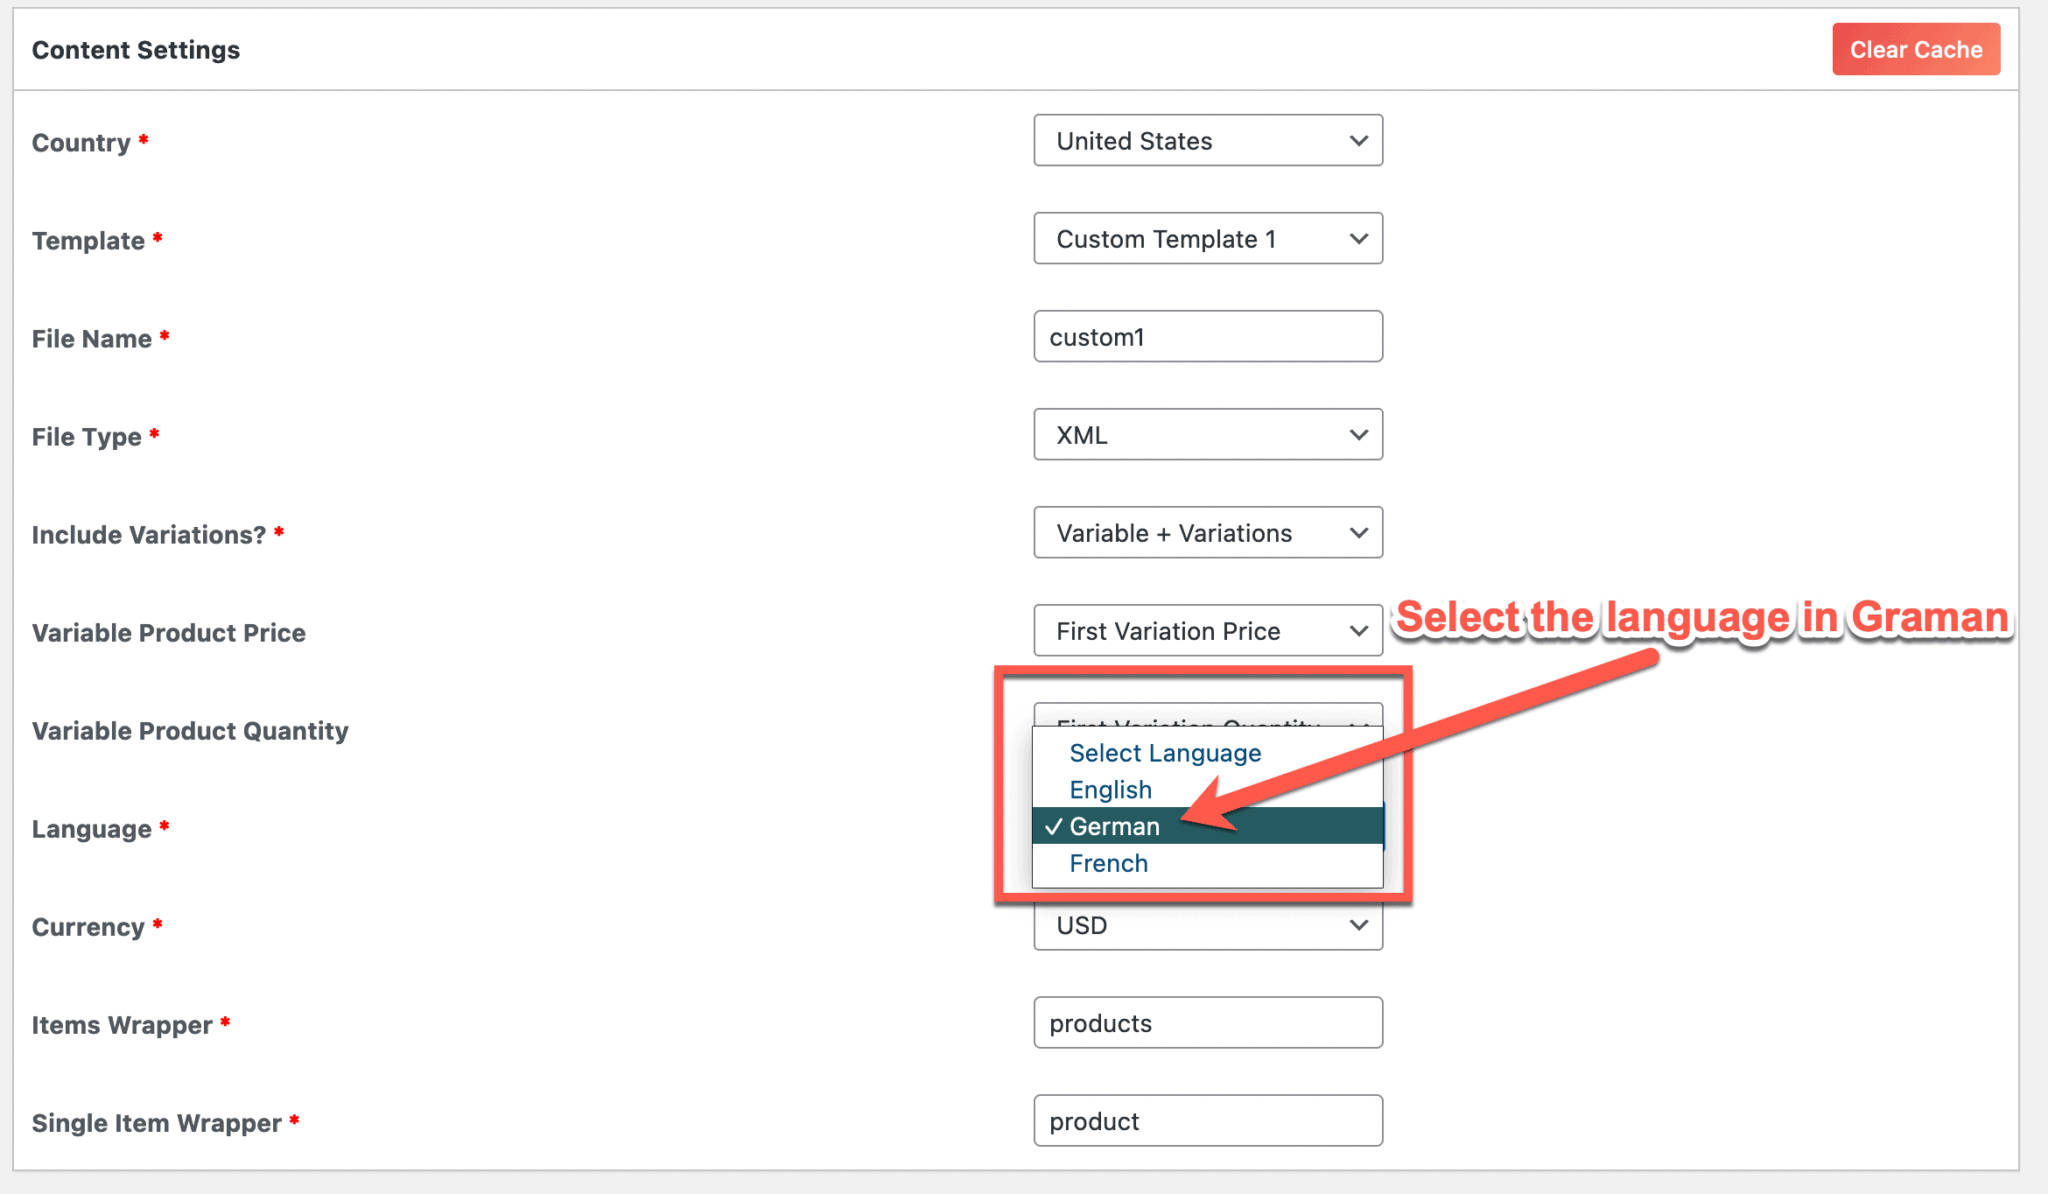Click the Template dropdown arrow
Image resolution: width=2048 pixels, height=1194 pixels.
[x=1358, y=239]
